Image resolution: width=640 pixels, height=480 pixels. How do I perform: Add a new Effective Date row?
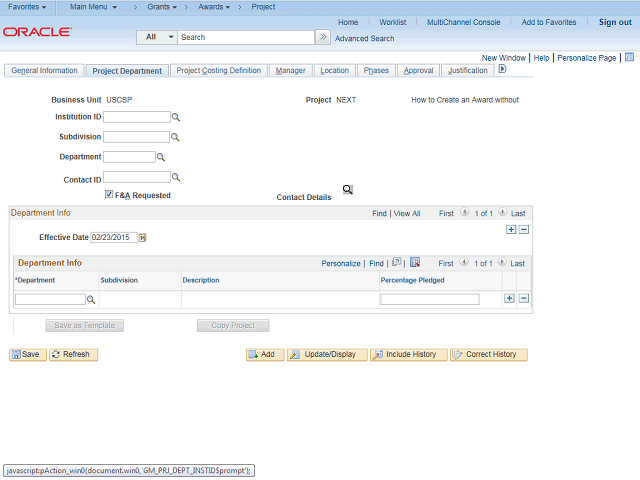[x=511, y=230]
